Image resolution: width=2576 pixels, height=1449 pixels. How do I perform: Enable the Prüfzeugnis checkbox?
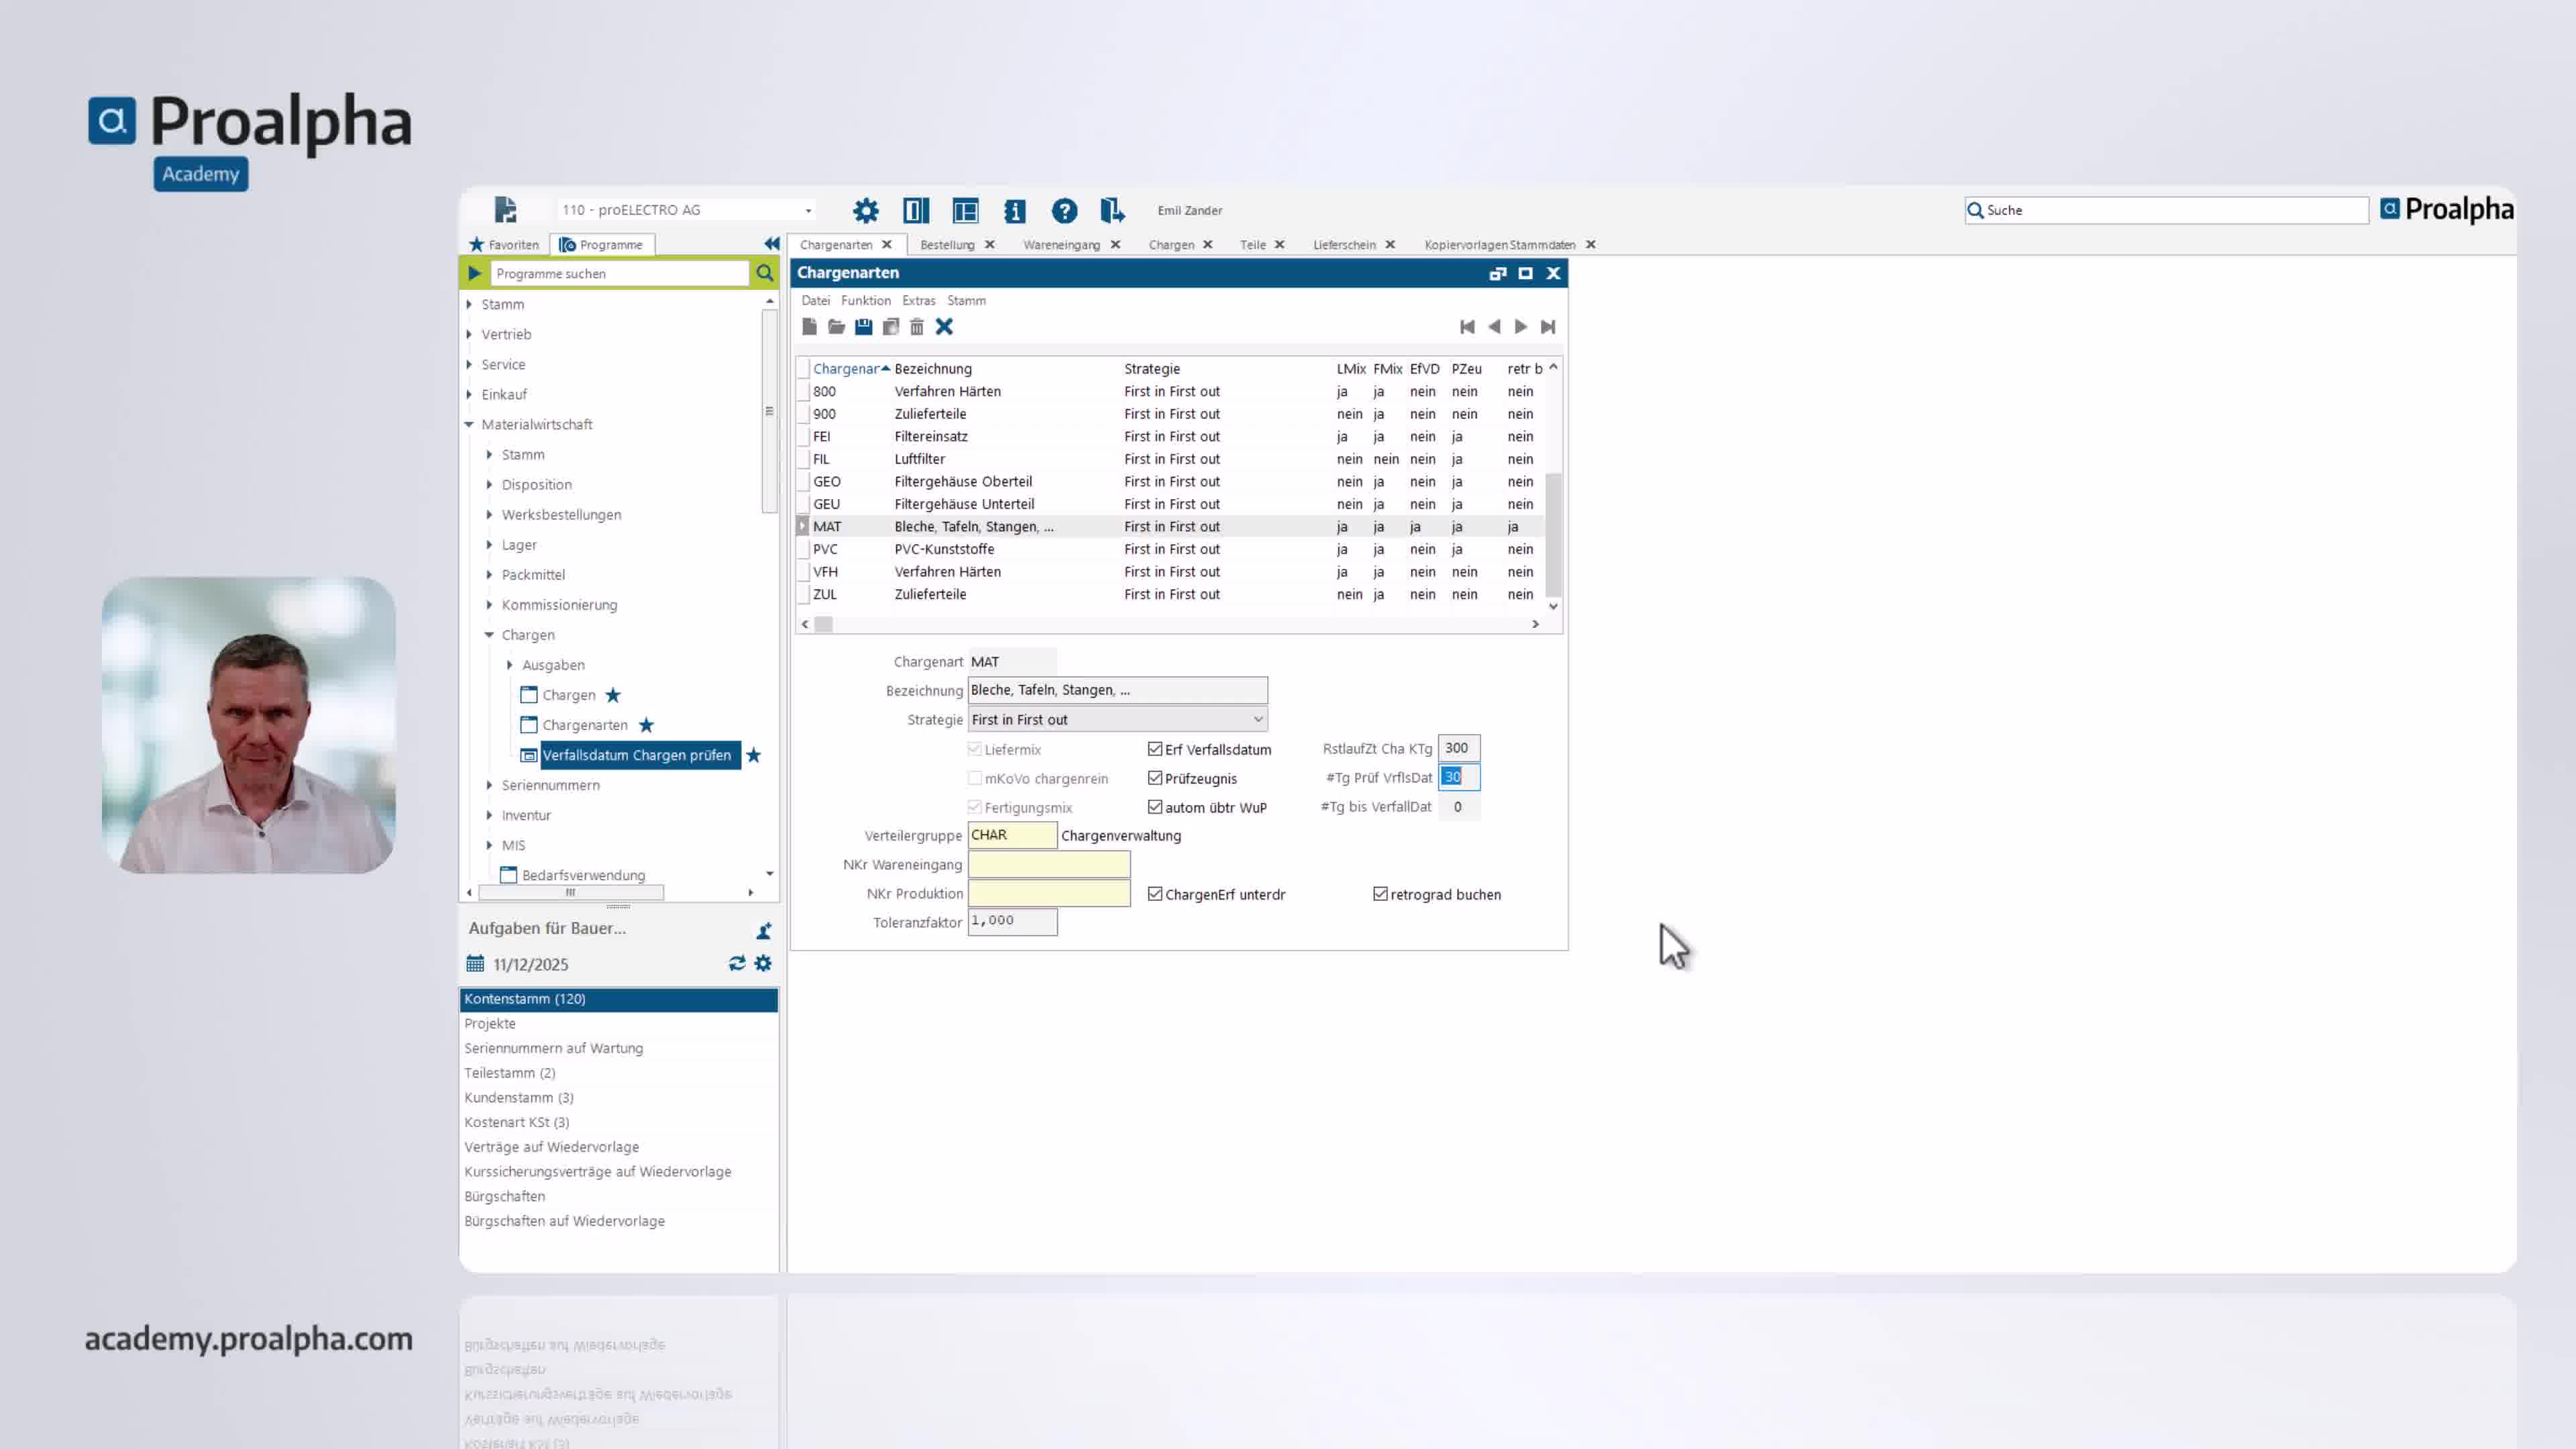[1155, 778]
